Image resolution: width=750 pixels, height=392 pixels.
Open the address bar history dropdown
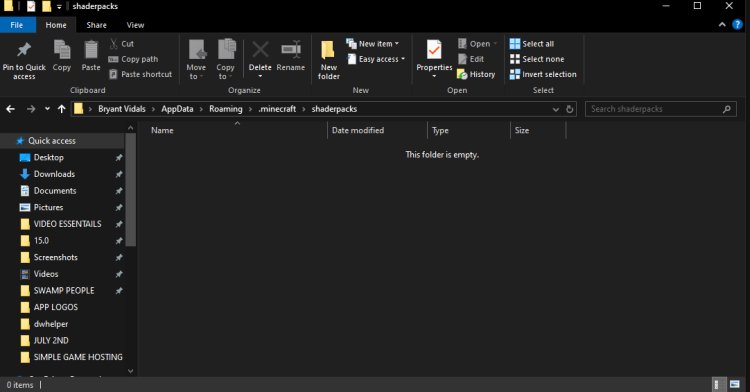pos(555,109)
